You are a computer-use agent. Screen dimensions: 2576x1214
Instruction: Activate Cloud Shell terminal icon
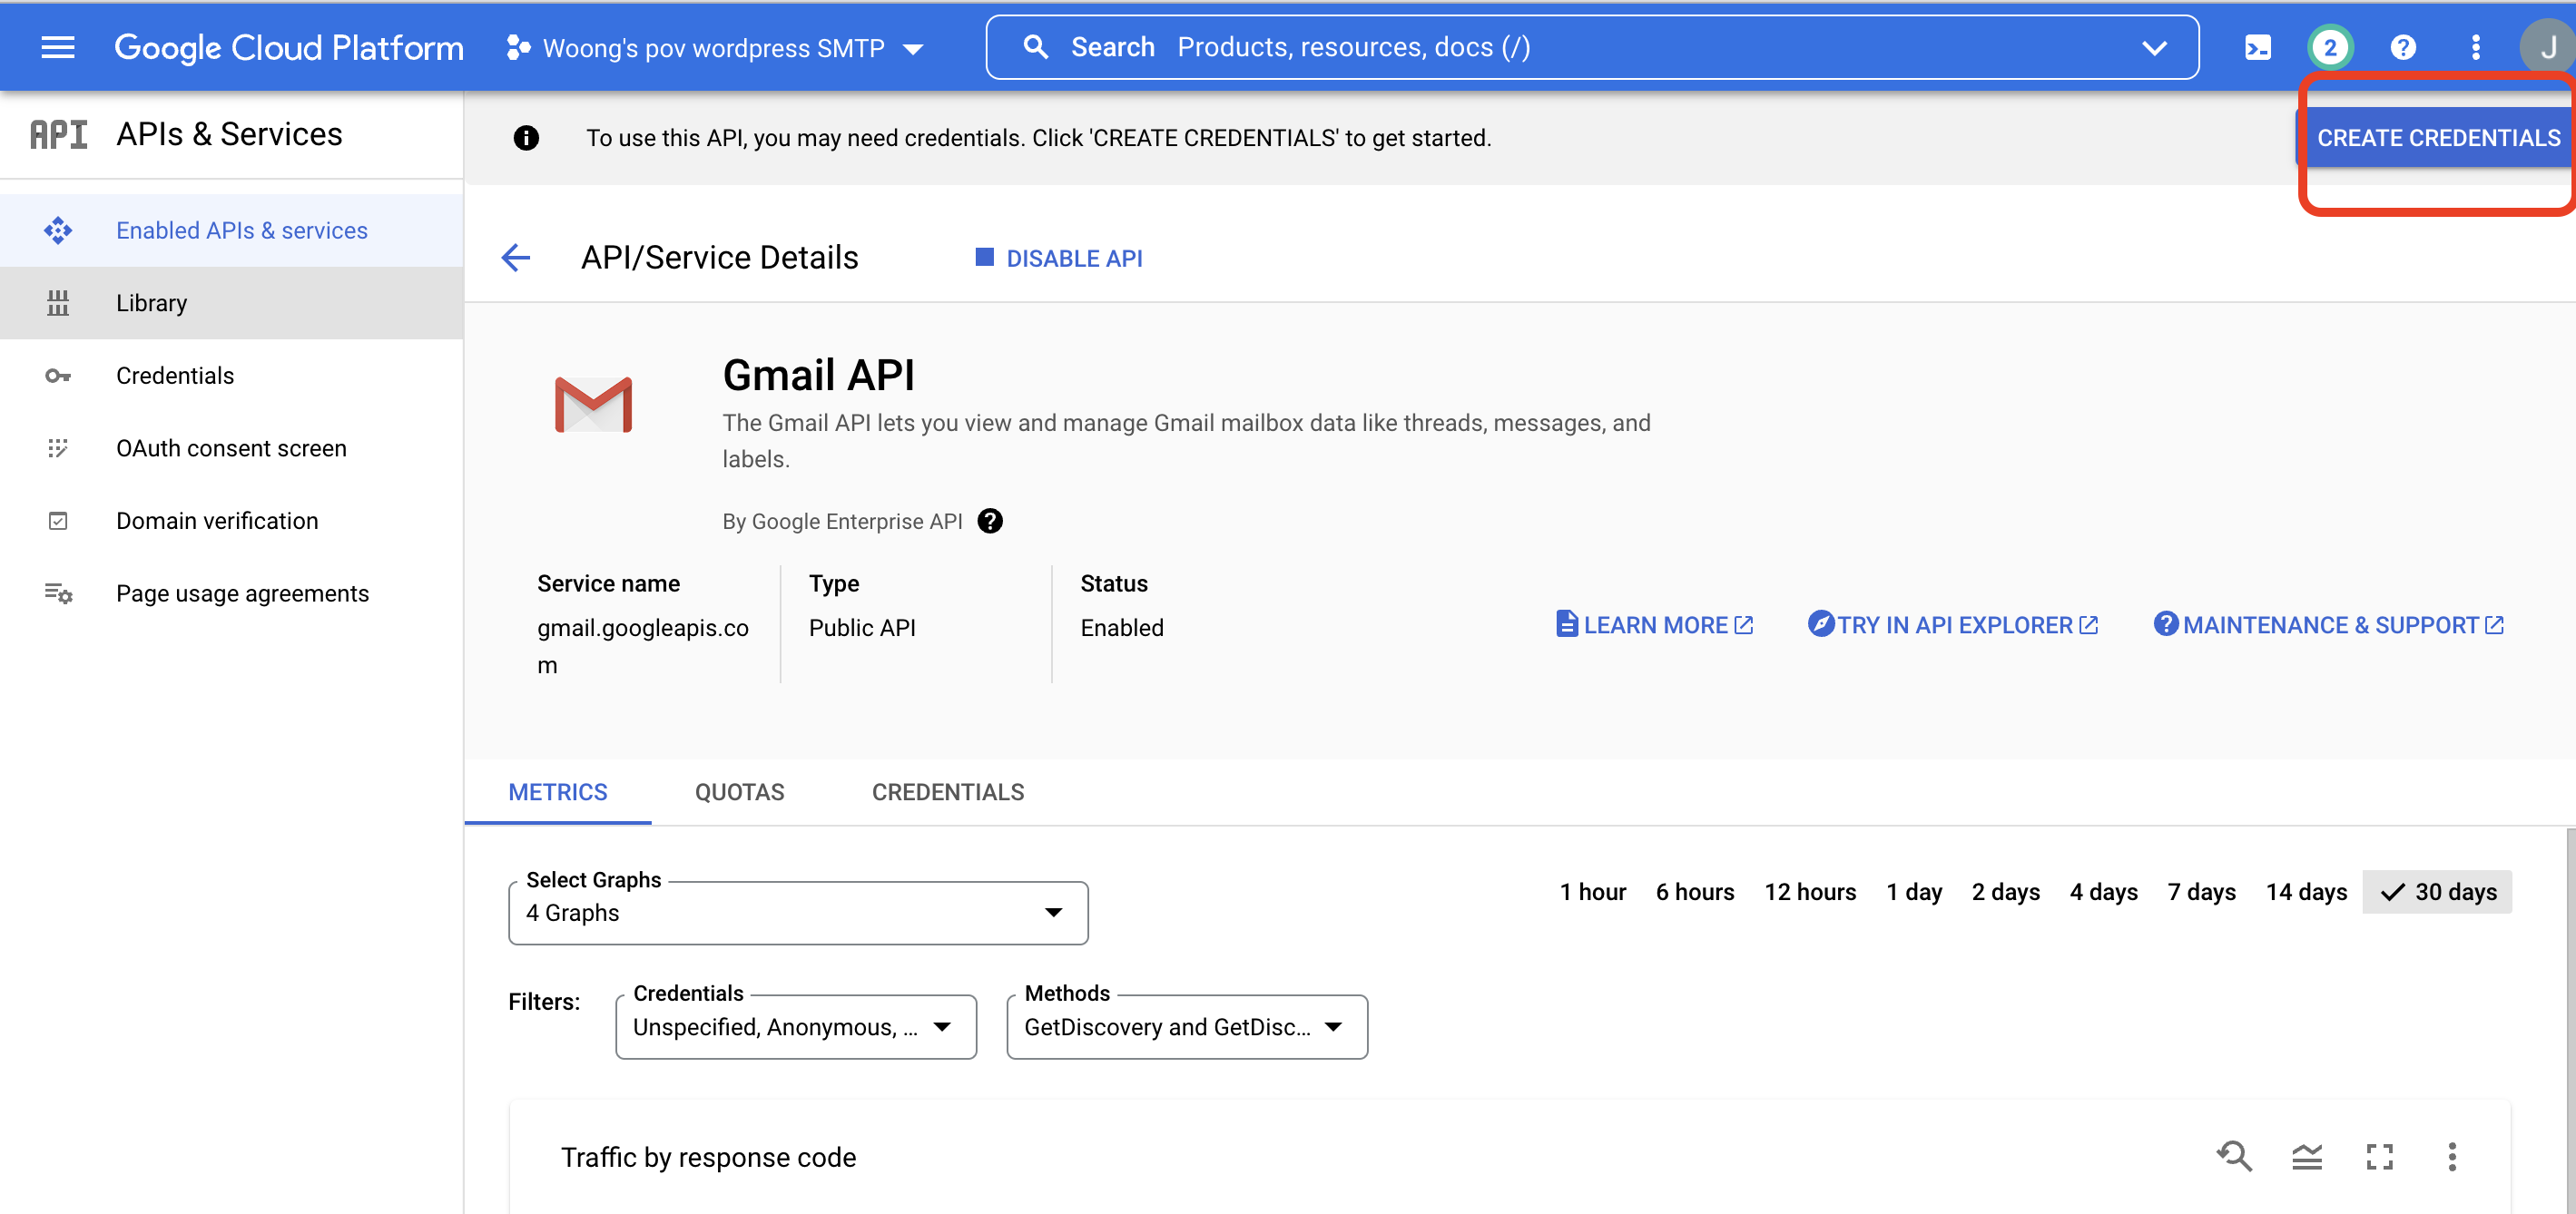[x=2257, y=47]
